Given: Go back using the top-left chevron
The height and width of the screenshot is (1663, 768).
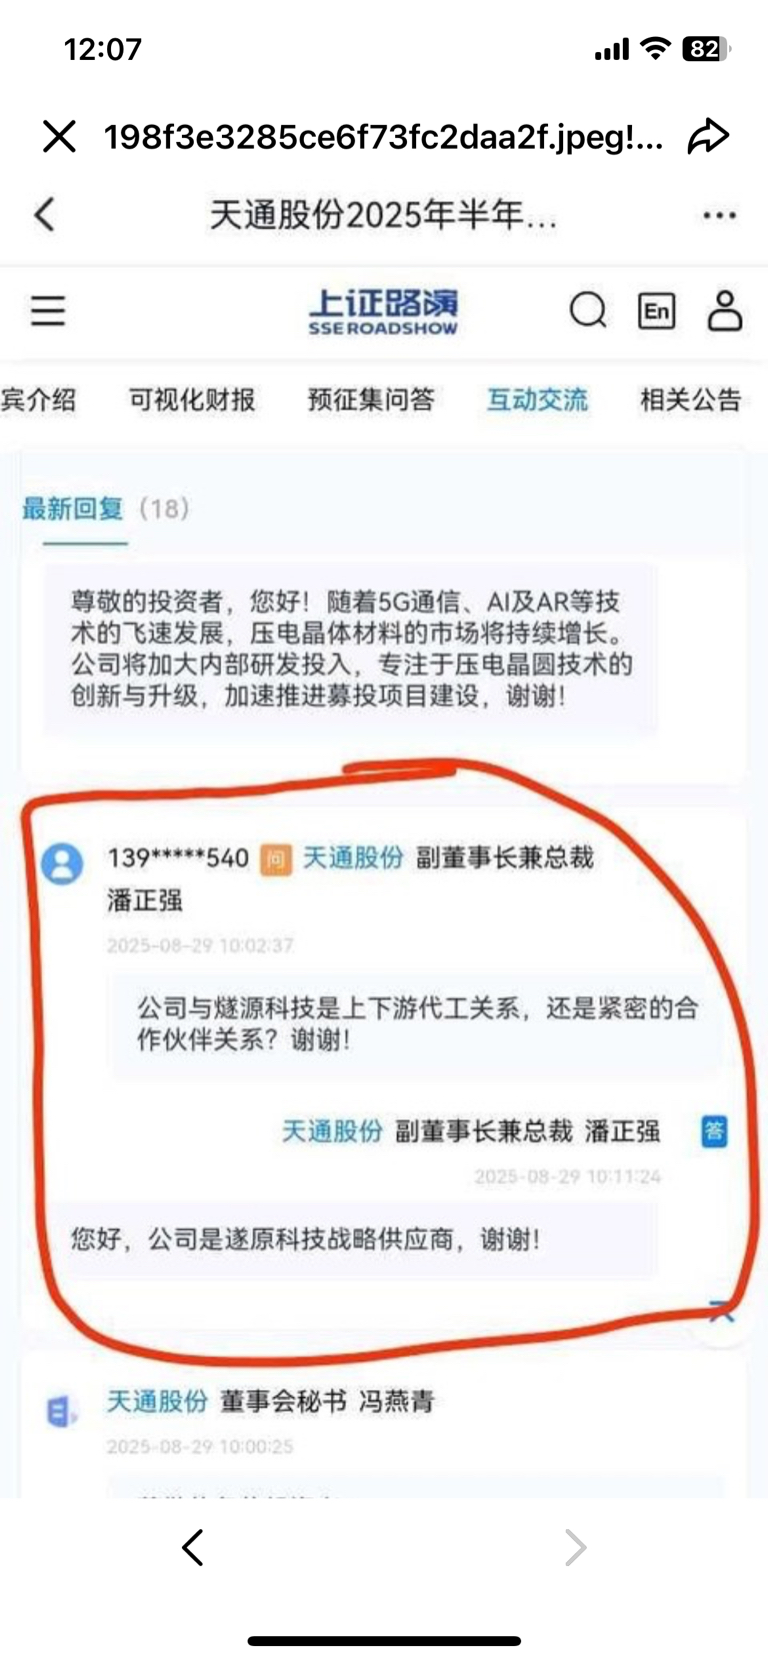Looking at the screenshot, I should pyautogui.click(x=44, y=214).
